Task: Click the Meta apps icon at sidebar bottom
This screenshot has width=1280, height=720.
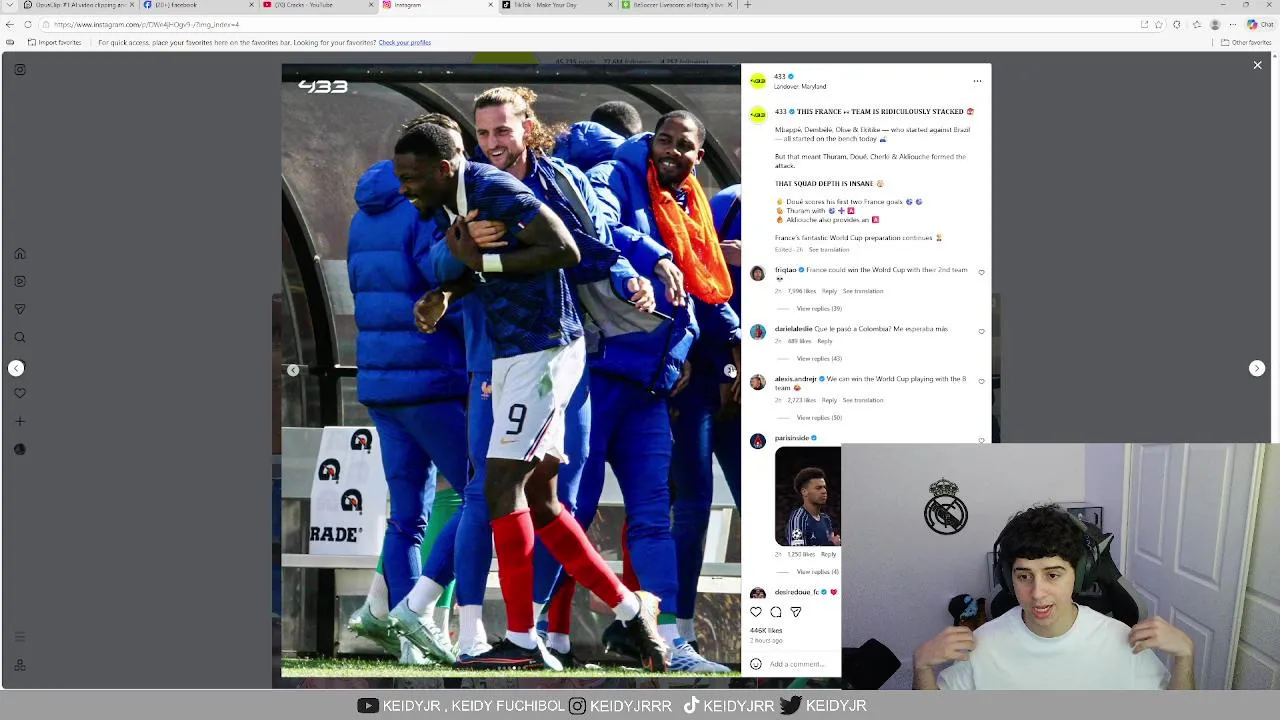Action: point(19,665)
